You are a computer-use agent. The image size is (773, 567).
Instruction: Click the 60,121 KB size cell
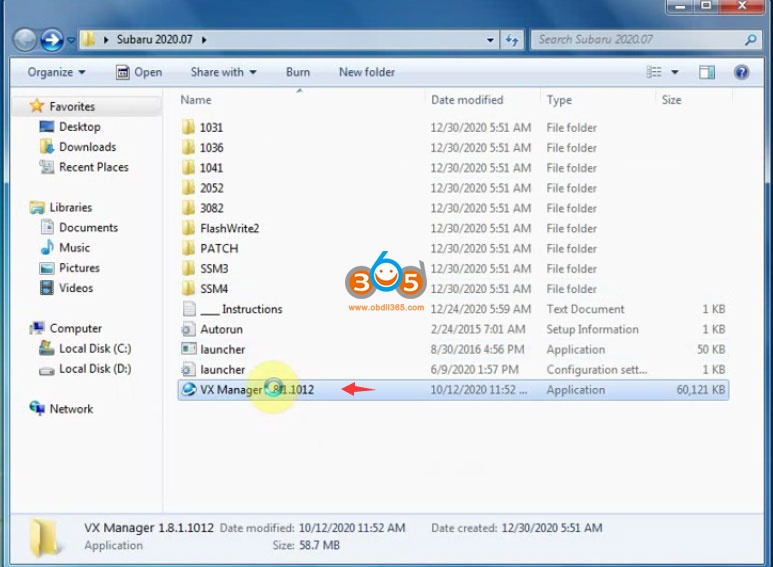pyautogui.click(x=701, y=390)
